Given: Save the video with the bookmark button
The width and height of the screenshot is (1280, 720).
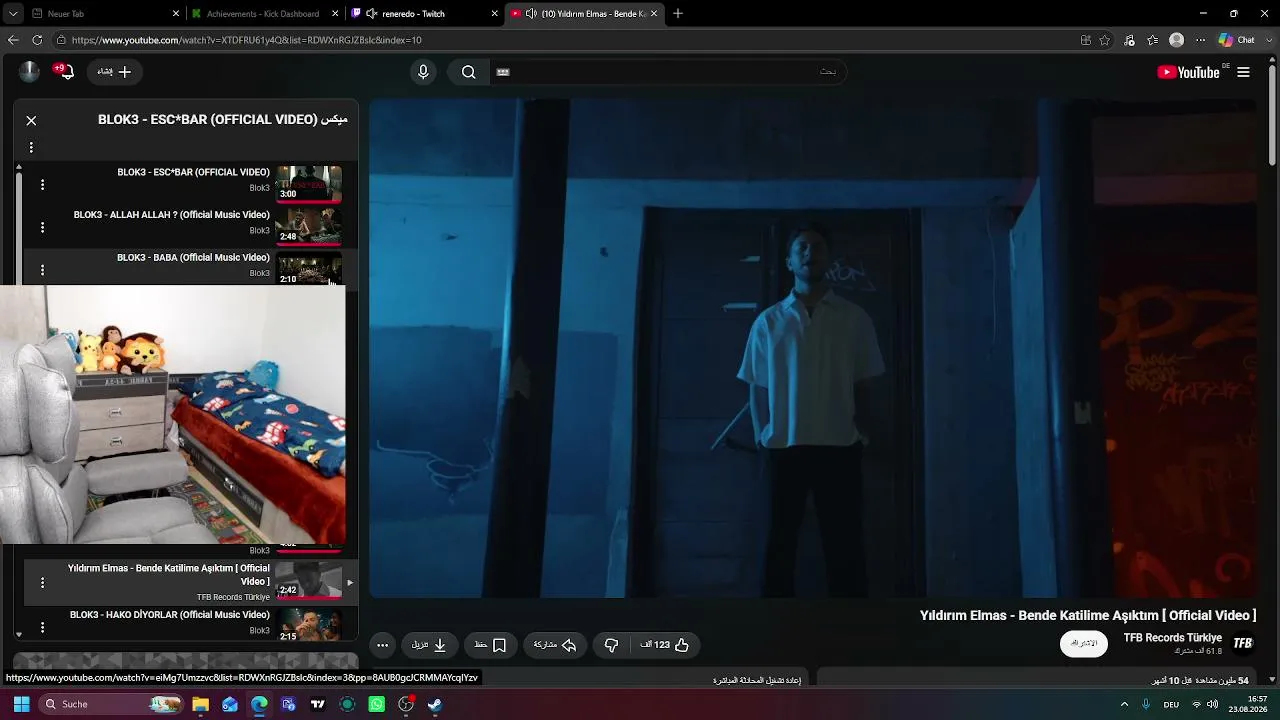Looking at the screenshot, I should click(x=490, y=645).
